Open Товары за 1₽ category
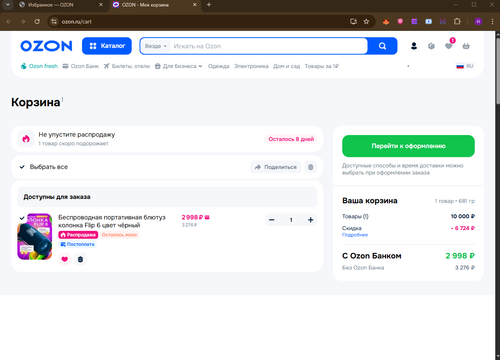 [322, 66]
